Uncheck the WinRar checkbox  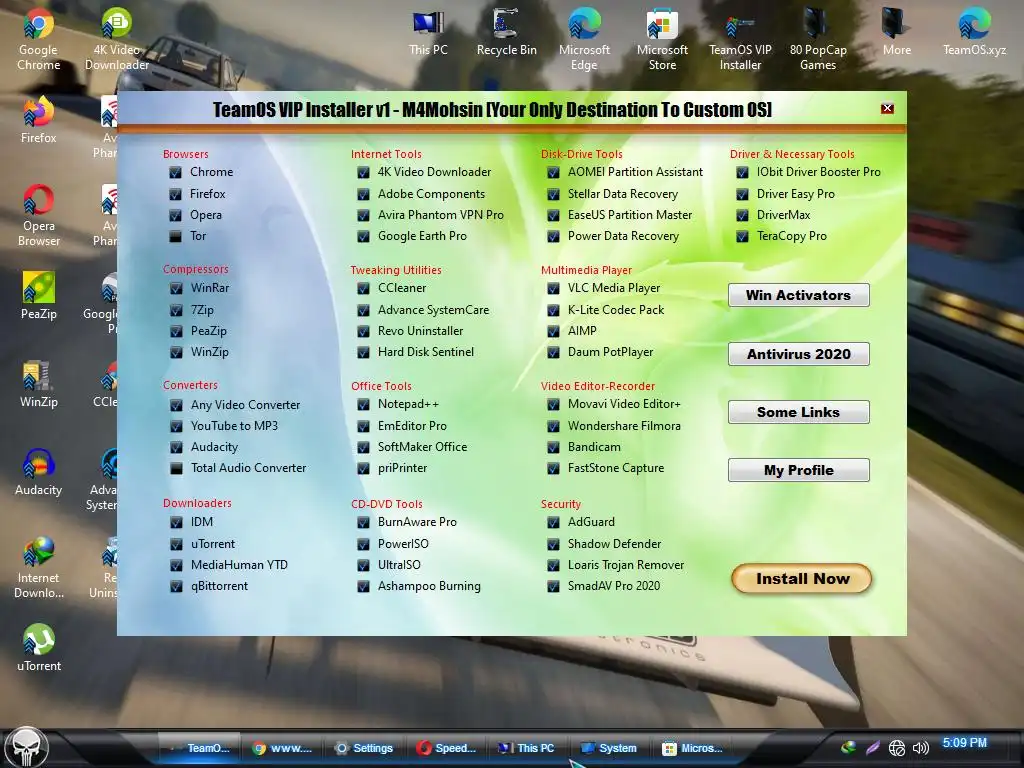176,288
